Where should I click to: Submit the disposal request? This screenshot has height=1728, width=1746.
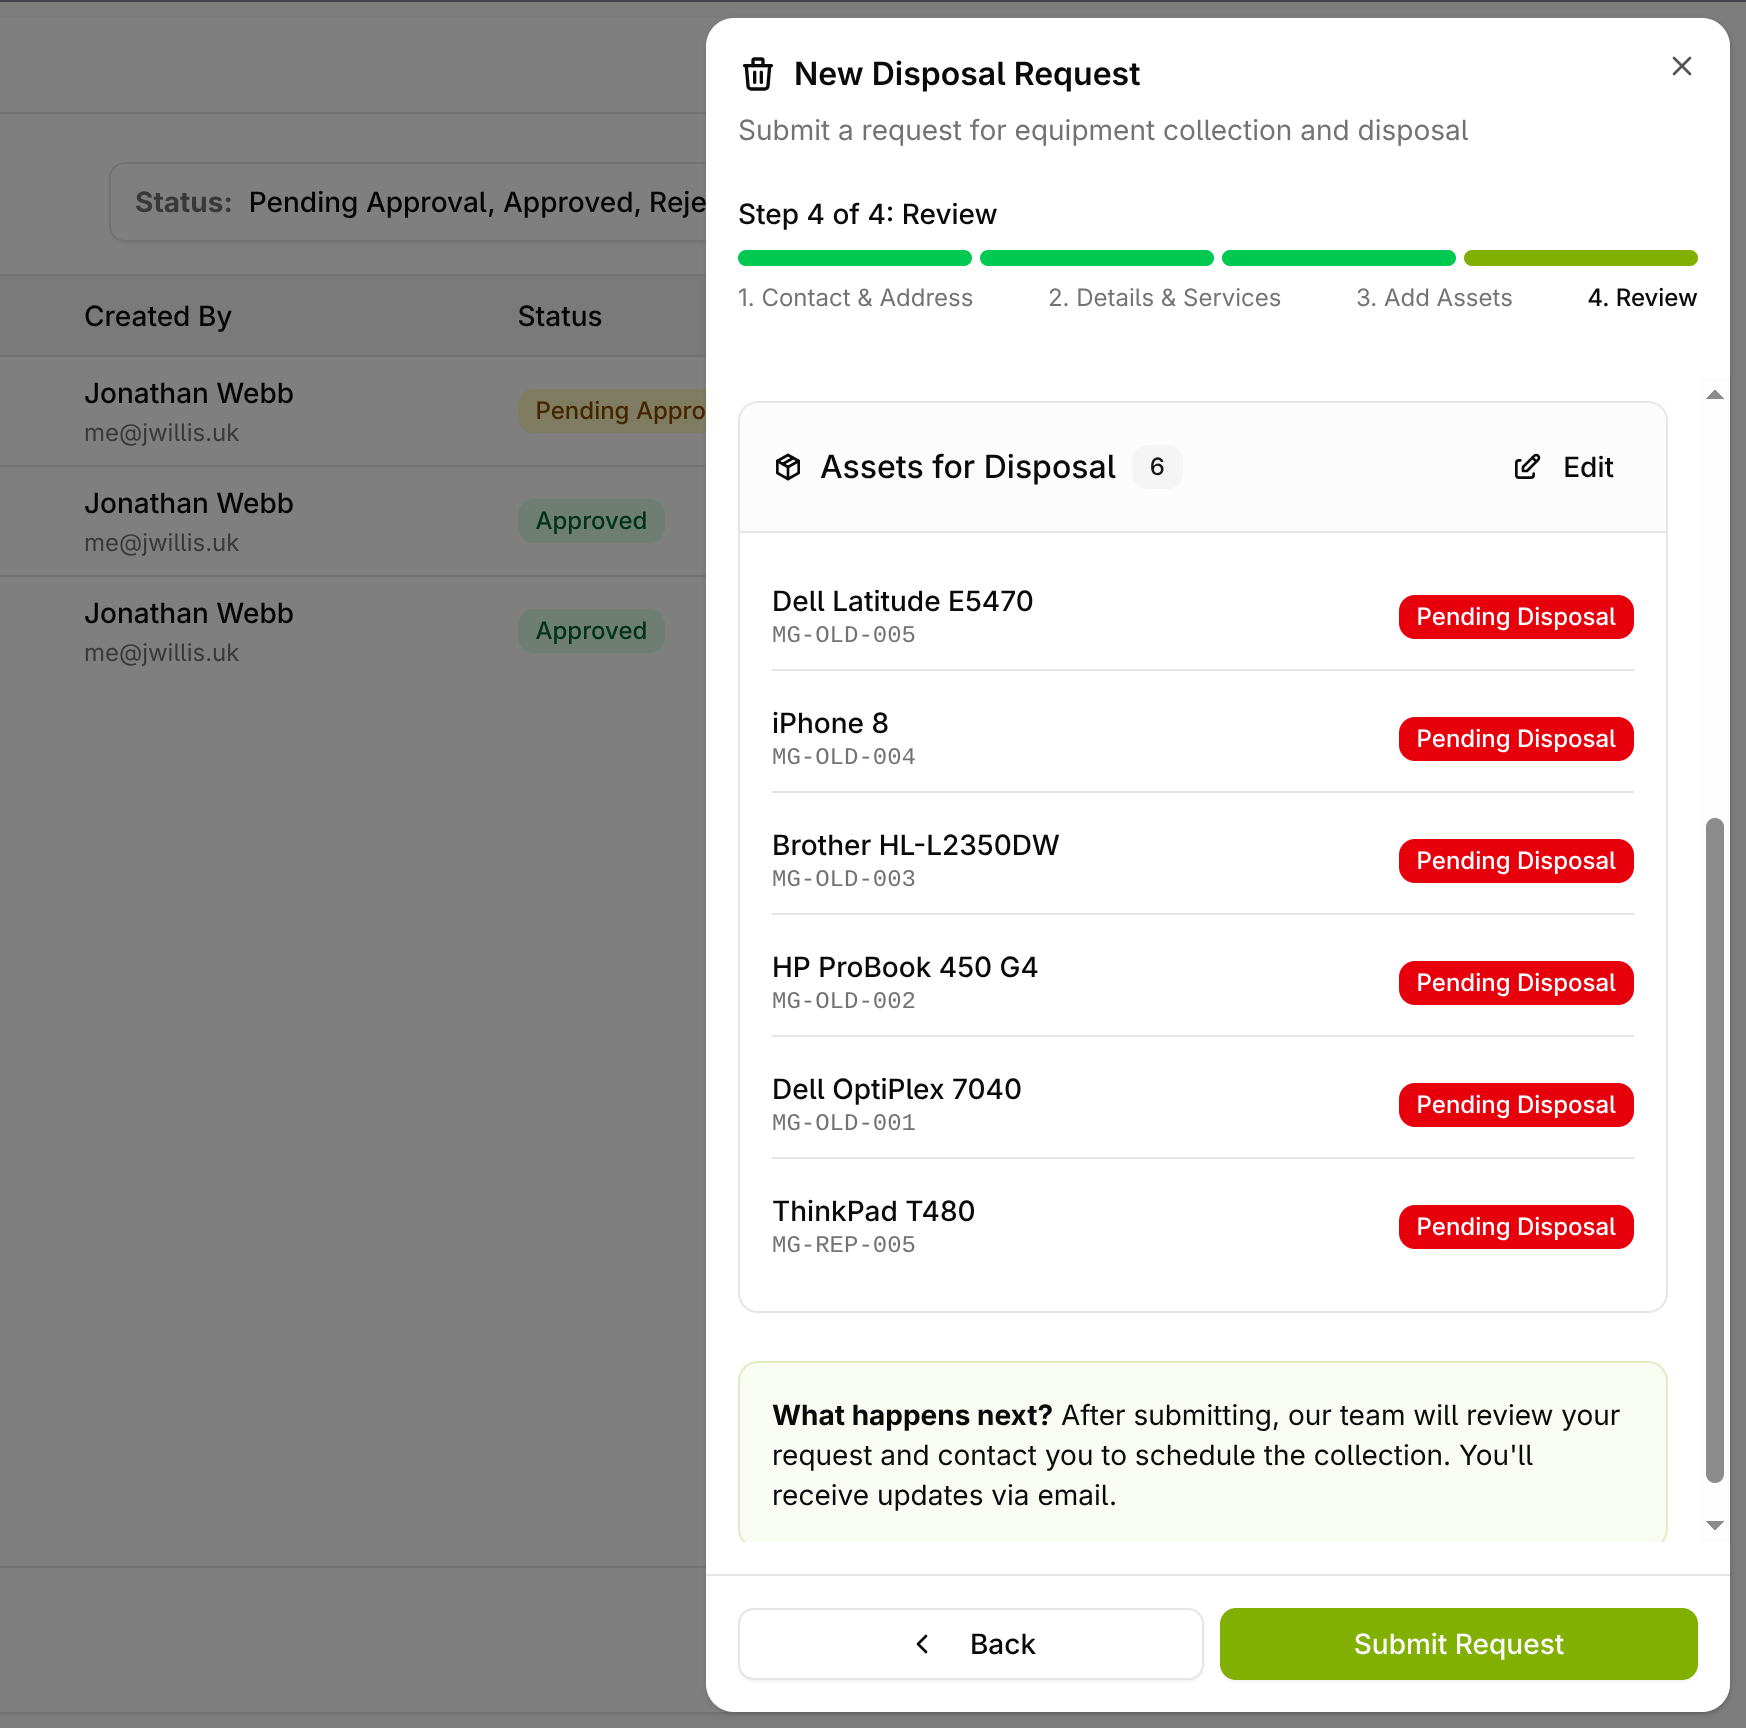click(x=1458, y=1644)
